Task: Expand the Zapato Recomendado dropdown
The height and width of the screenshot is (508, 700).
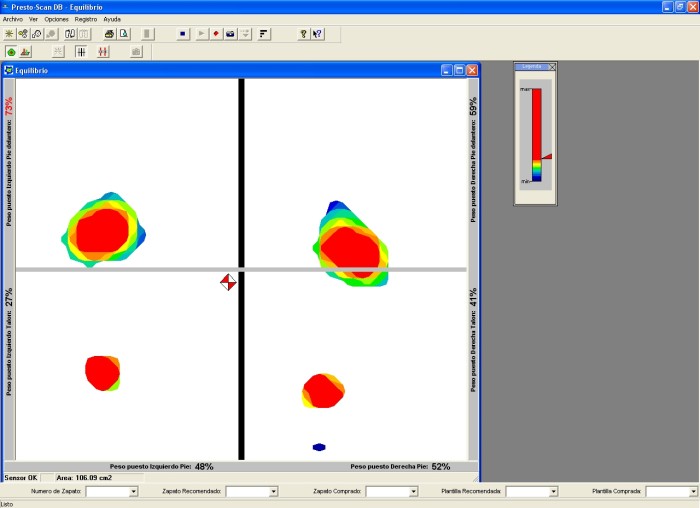Action: (273, 492)
